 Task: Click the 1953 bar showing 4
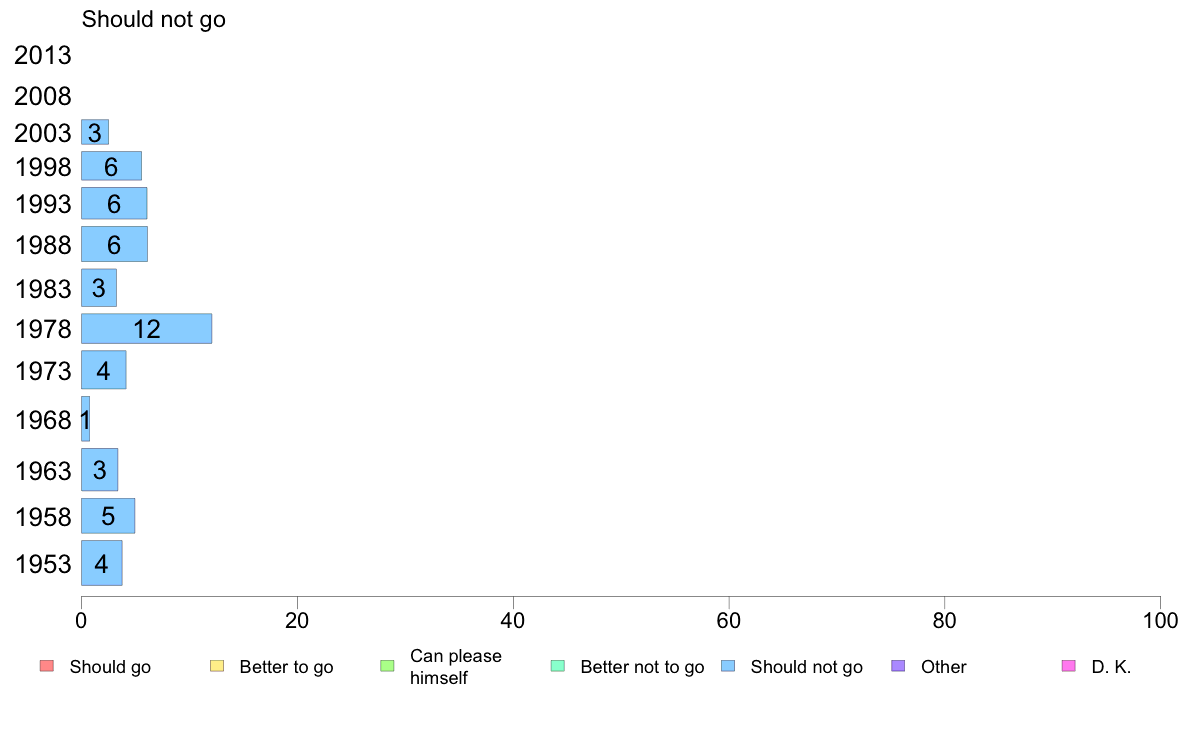(102, 563)
